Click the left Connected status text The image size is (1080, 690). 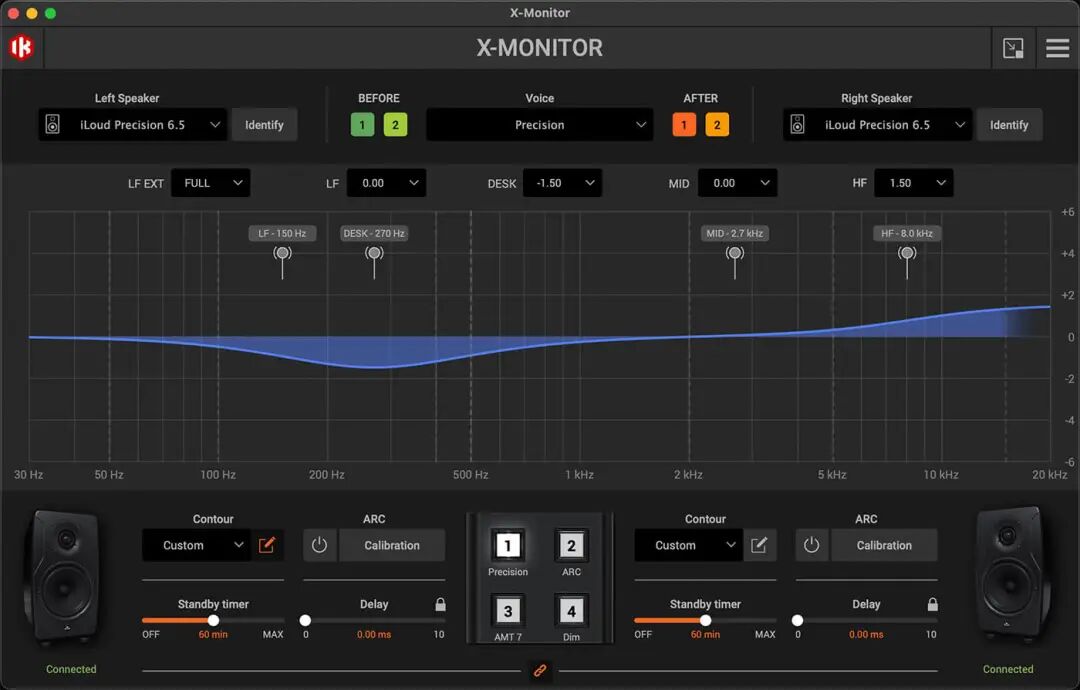pyautogui.click(x=71, y=669)
